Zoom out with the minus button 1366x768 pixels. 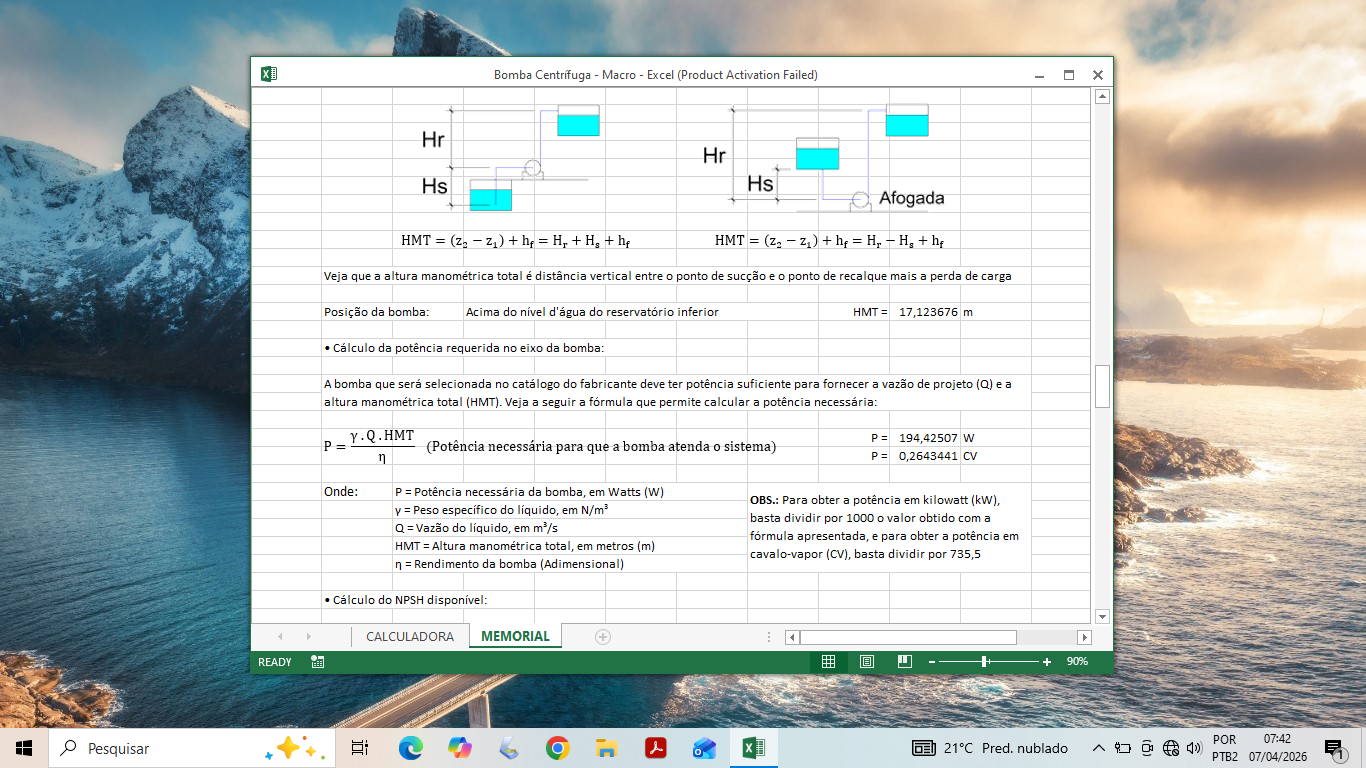(931, 662)
